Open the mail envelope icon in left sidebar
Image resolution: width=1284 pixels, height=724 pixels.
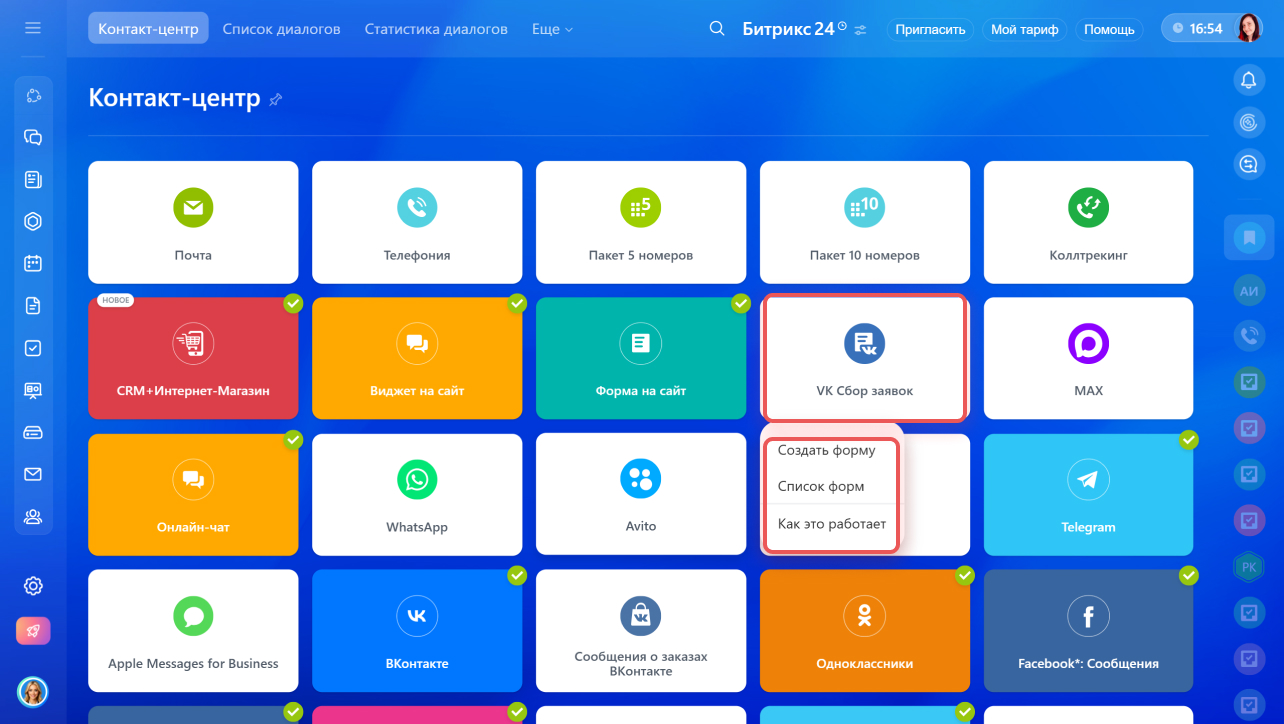(x=33, y=475)
